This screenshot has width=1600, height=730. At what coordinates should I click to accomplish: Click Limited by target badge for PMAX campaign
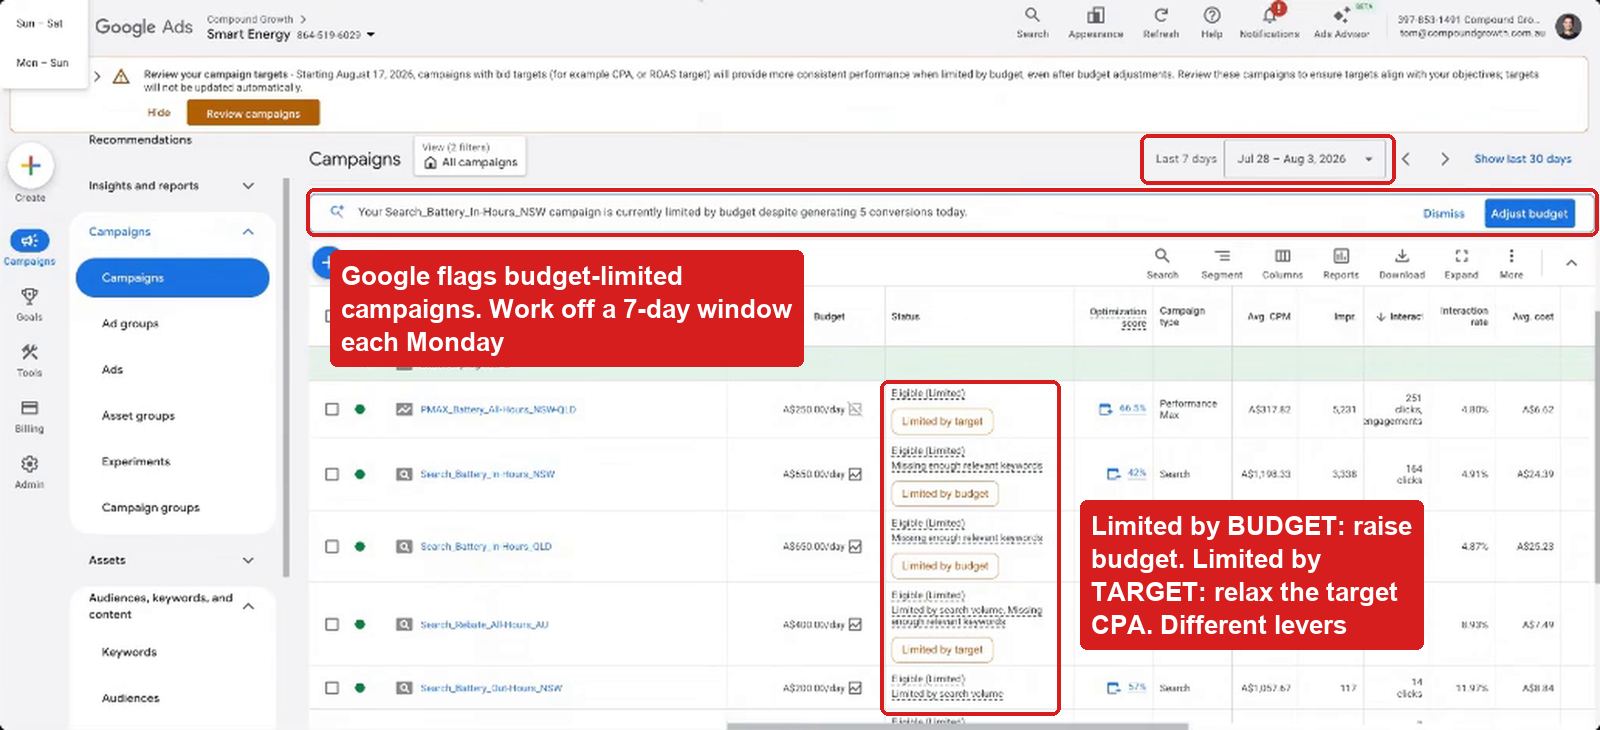click(942, 422)
